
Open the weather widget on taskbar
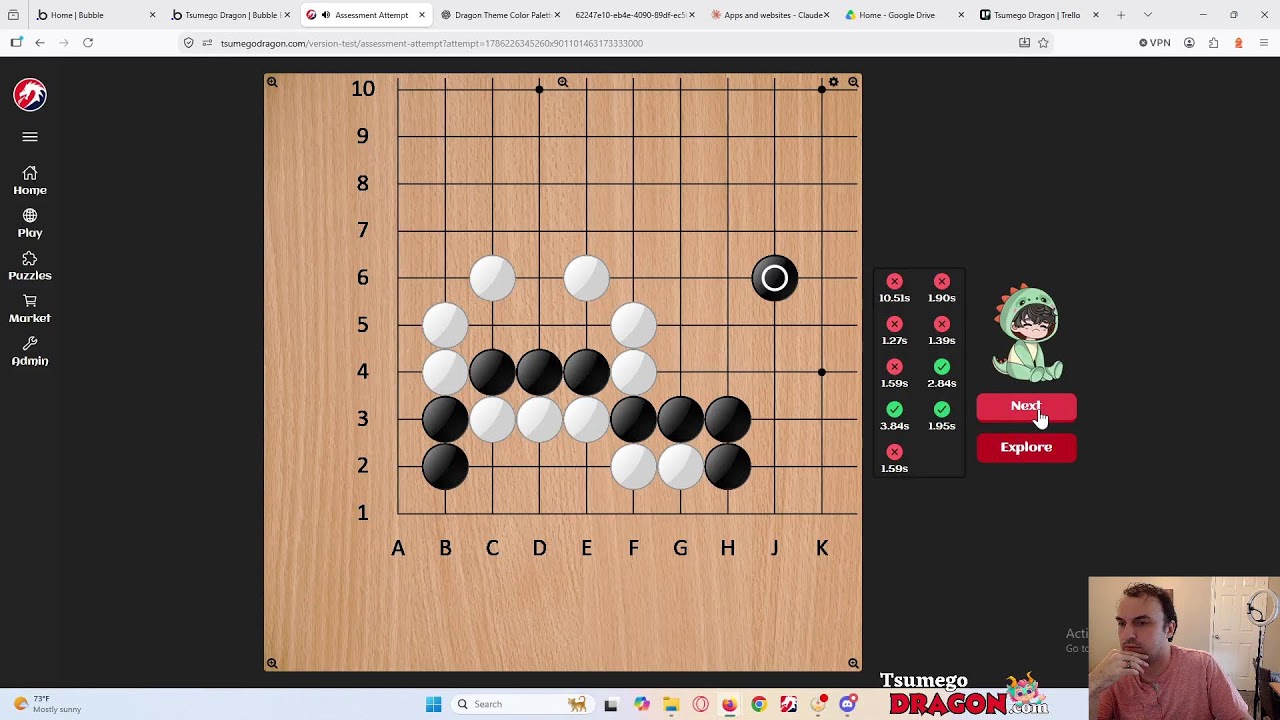[x=45, y=704]
